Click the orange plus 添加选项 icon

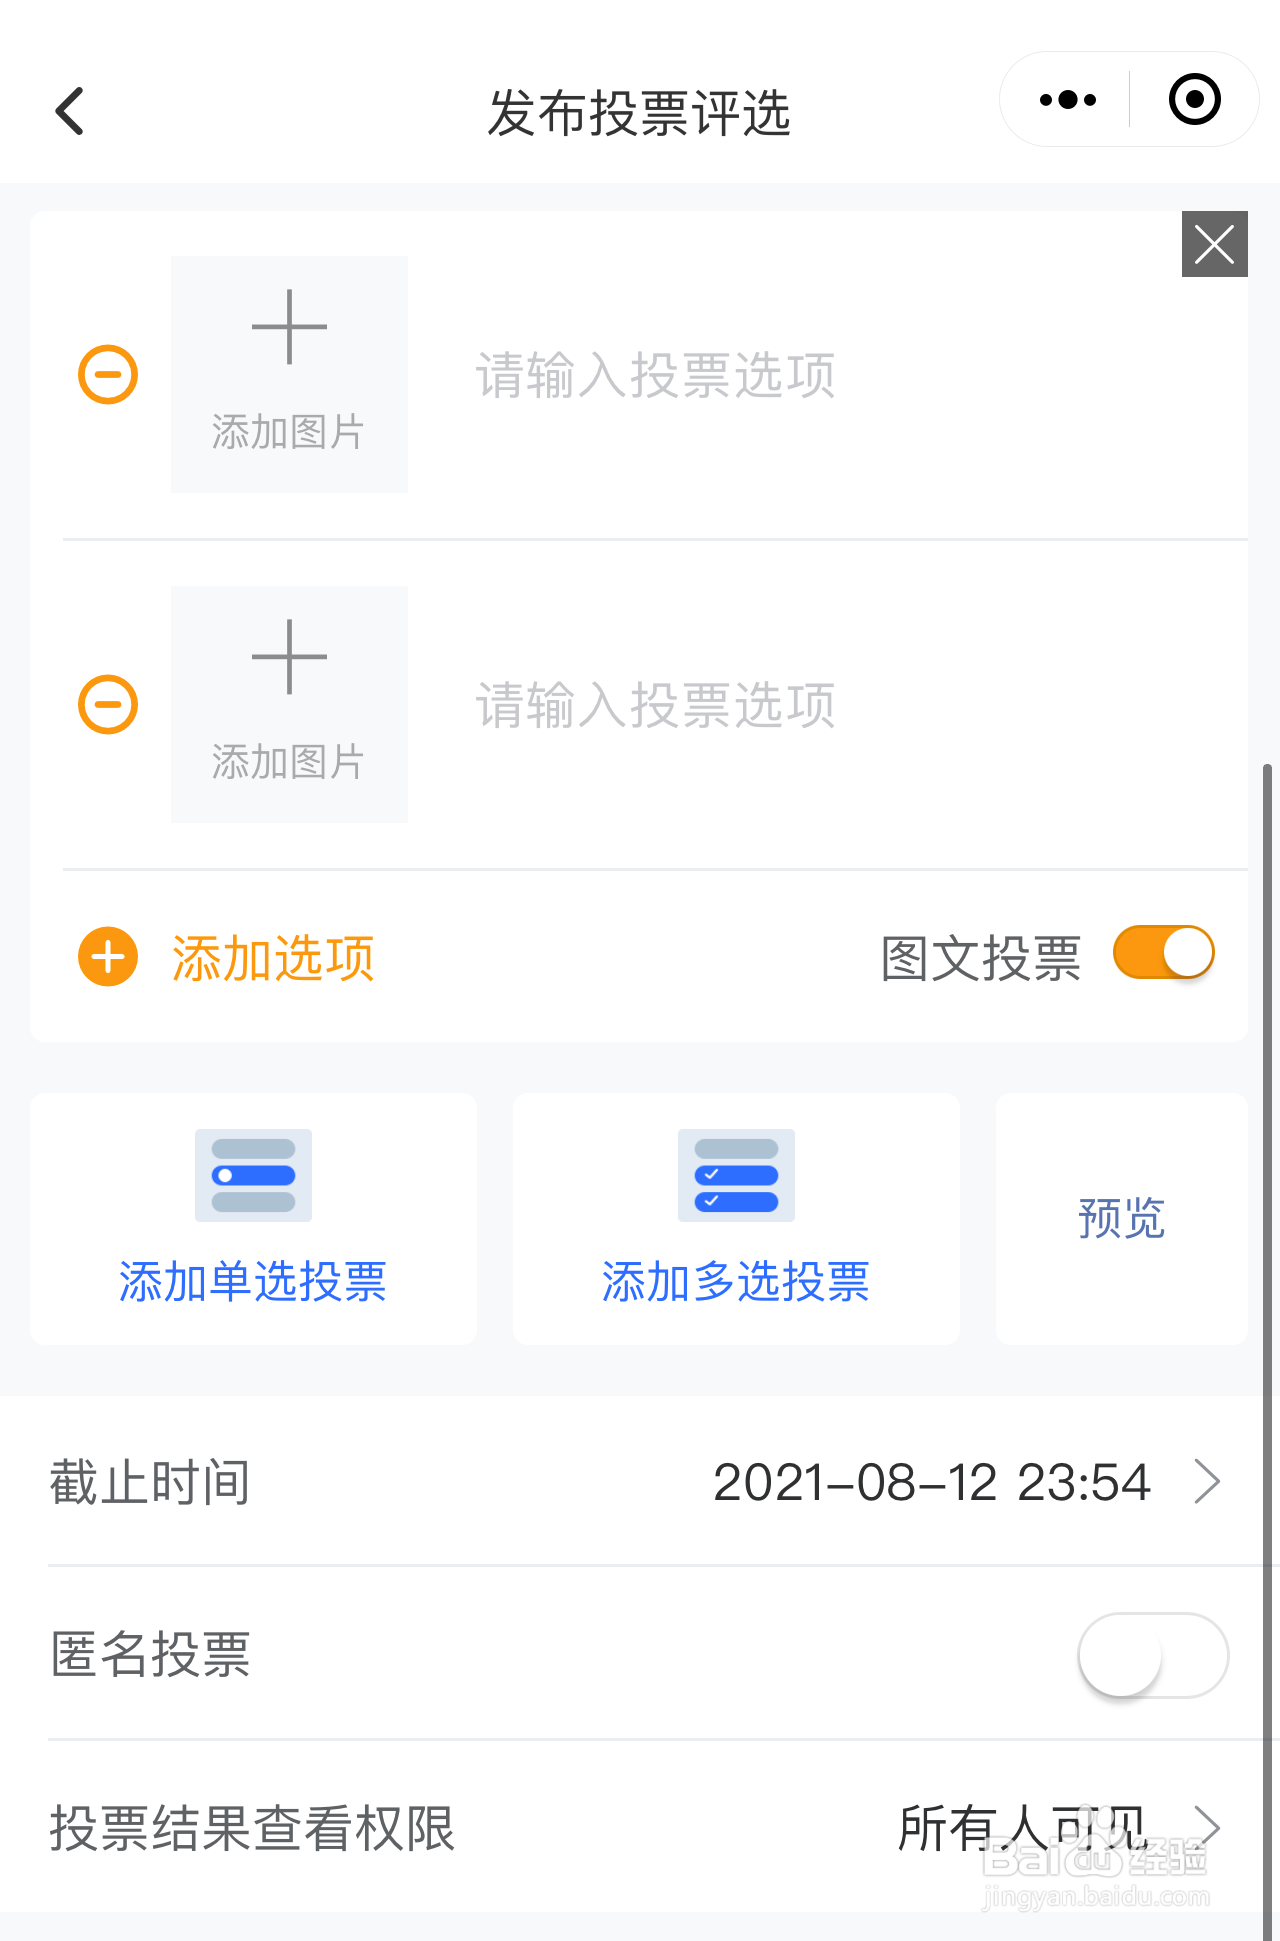108,957
